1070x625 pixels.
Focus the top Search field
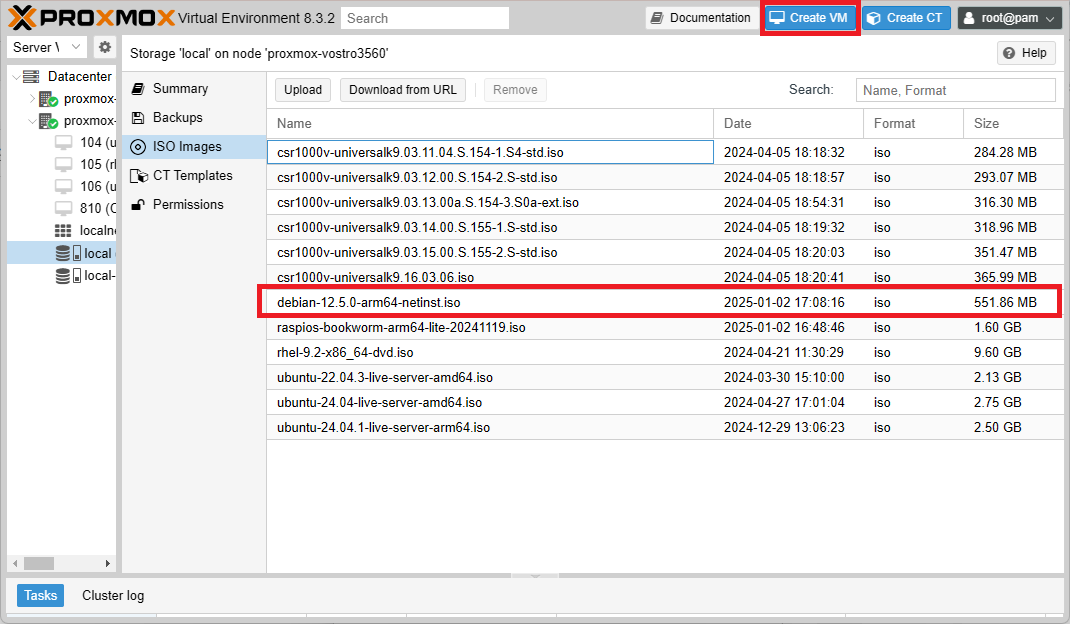pos(424,18)
